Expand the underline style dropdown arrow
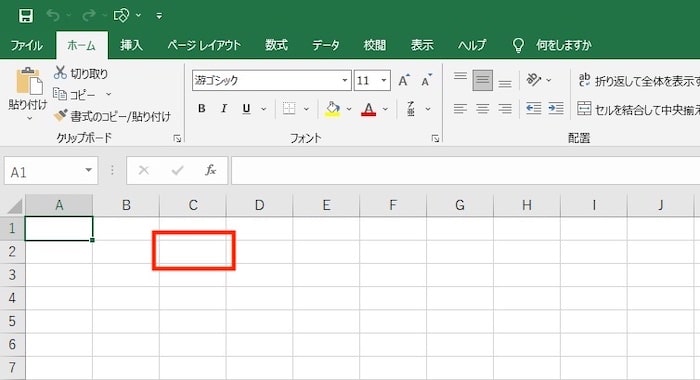The width and height of the screenshot is (700, 380). tap(264, 109)
